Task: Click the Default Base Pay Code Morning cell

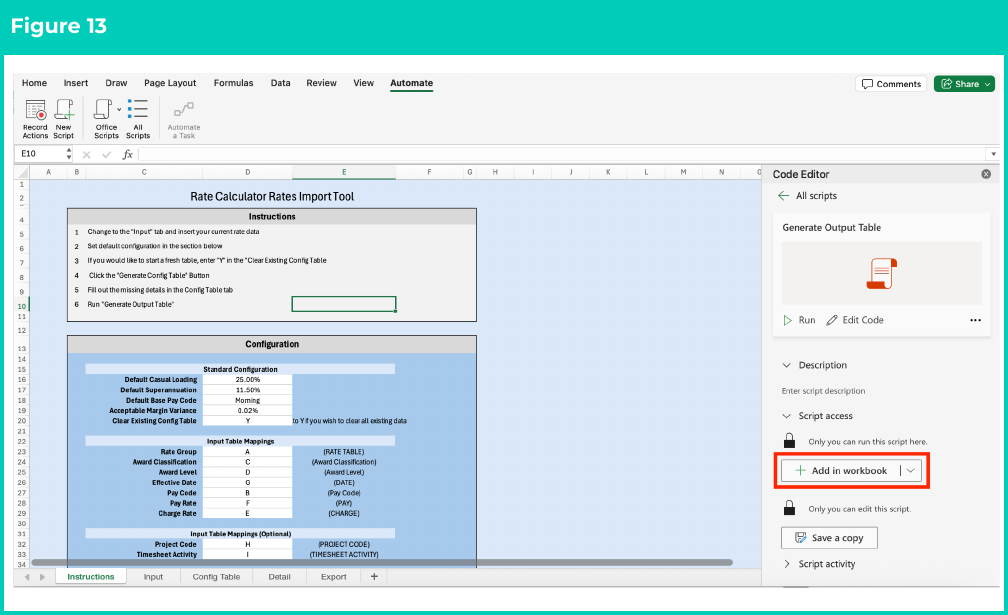Action: point(248,400)
